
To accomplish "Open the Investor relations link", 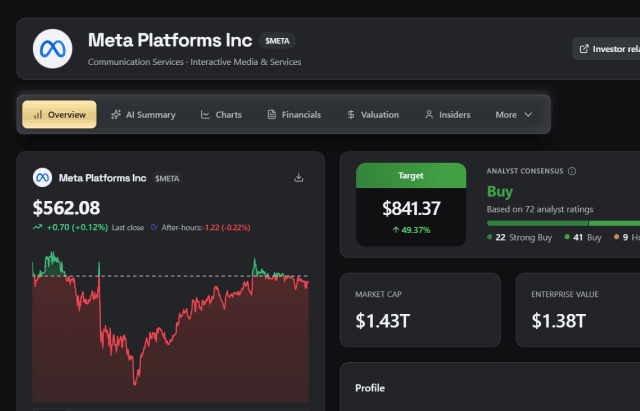I will [x=607, y=49].
